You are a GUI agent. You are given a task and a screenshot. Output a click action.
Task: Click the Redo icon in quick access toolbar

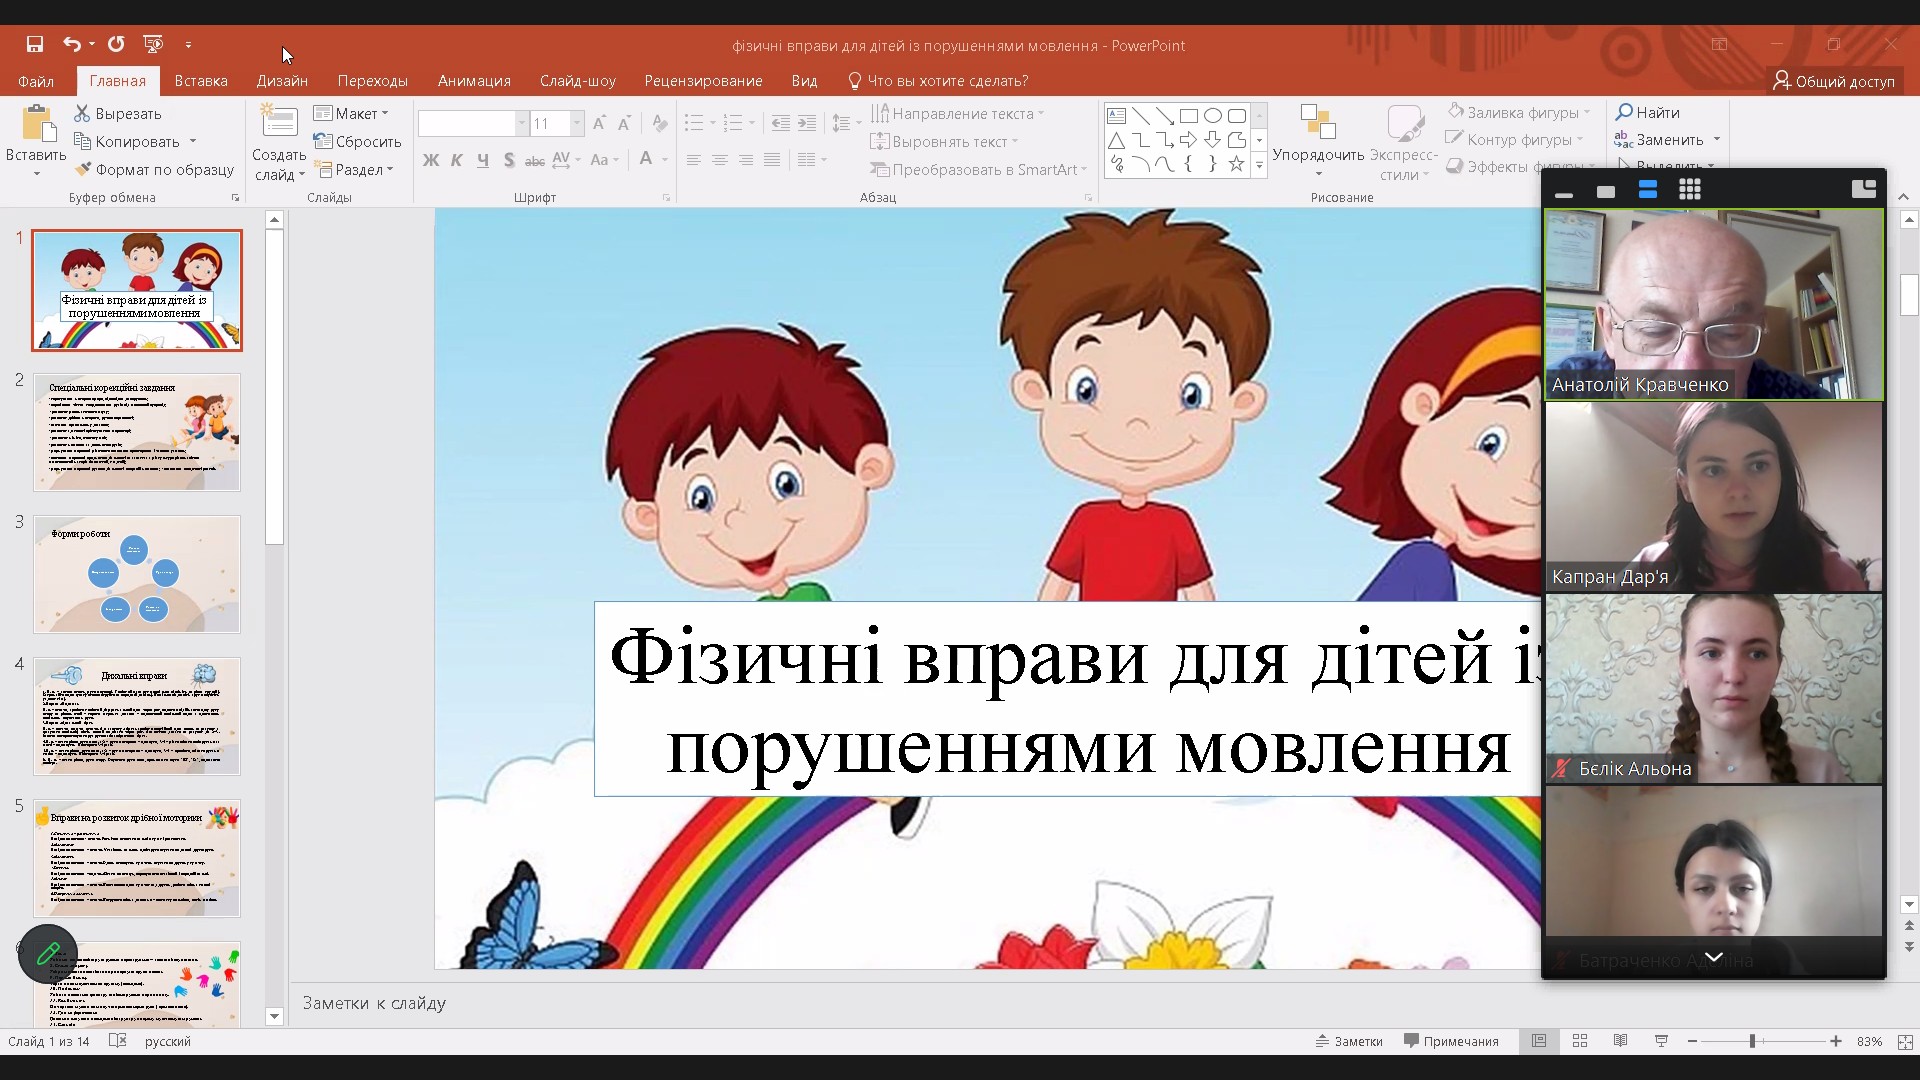[x=116, y=44]
